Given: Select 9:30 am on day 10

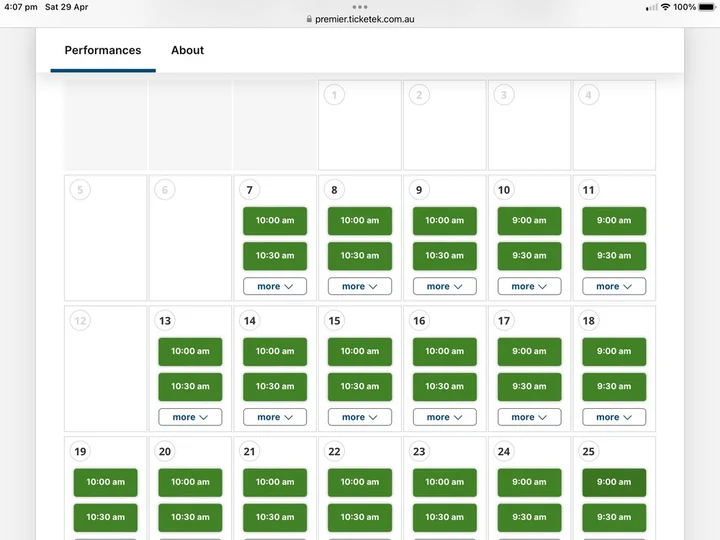Looking at the screenshot, I should [529, 256].
